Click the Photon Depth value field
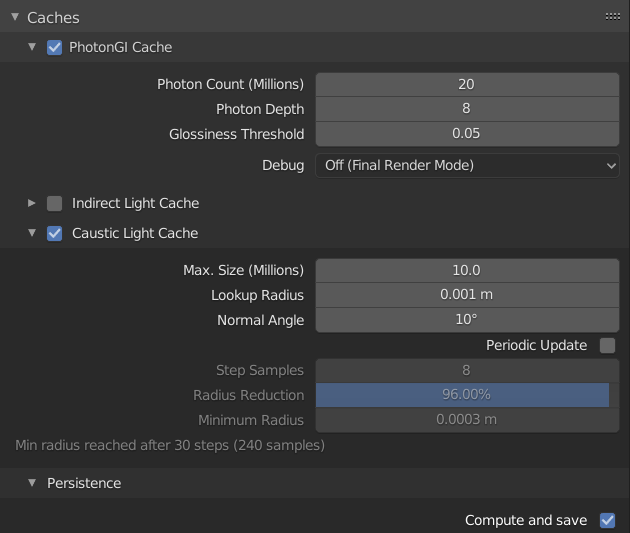The height and width of the screenshot is (533, 630). click(x=467, y=108)
